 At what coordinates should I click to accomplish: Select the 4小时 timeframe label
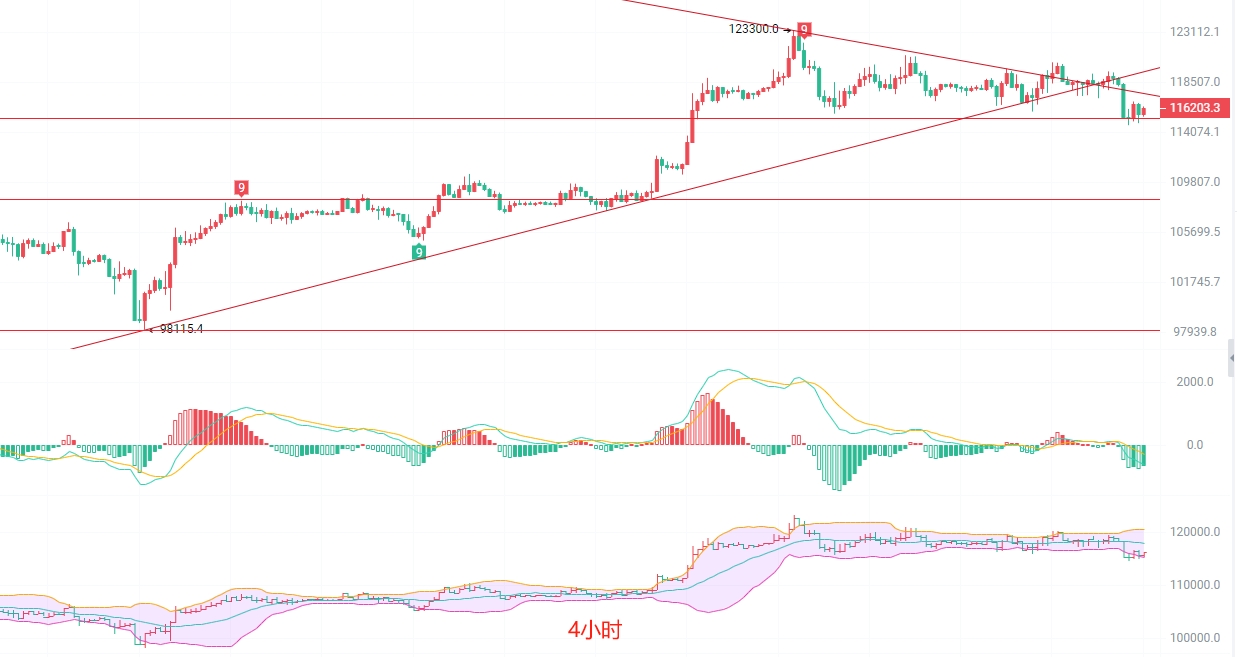click(x=597, y=630)
